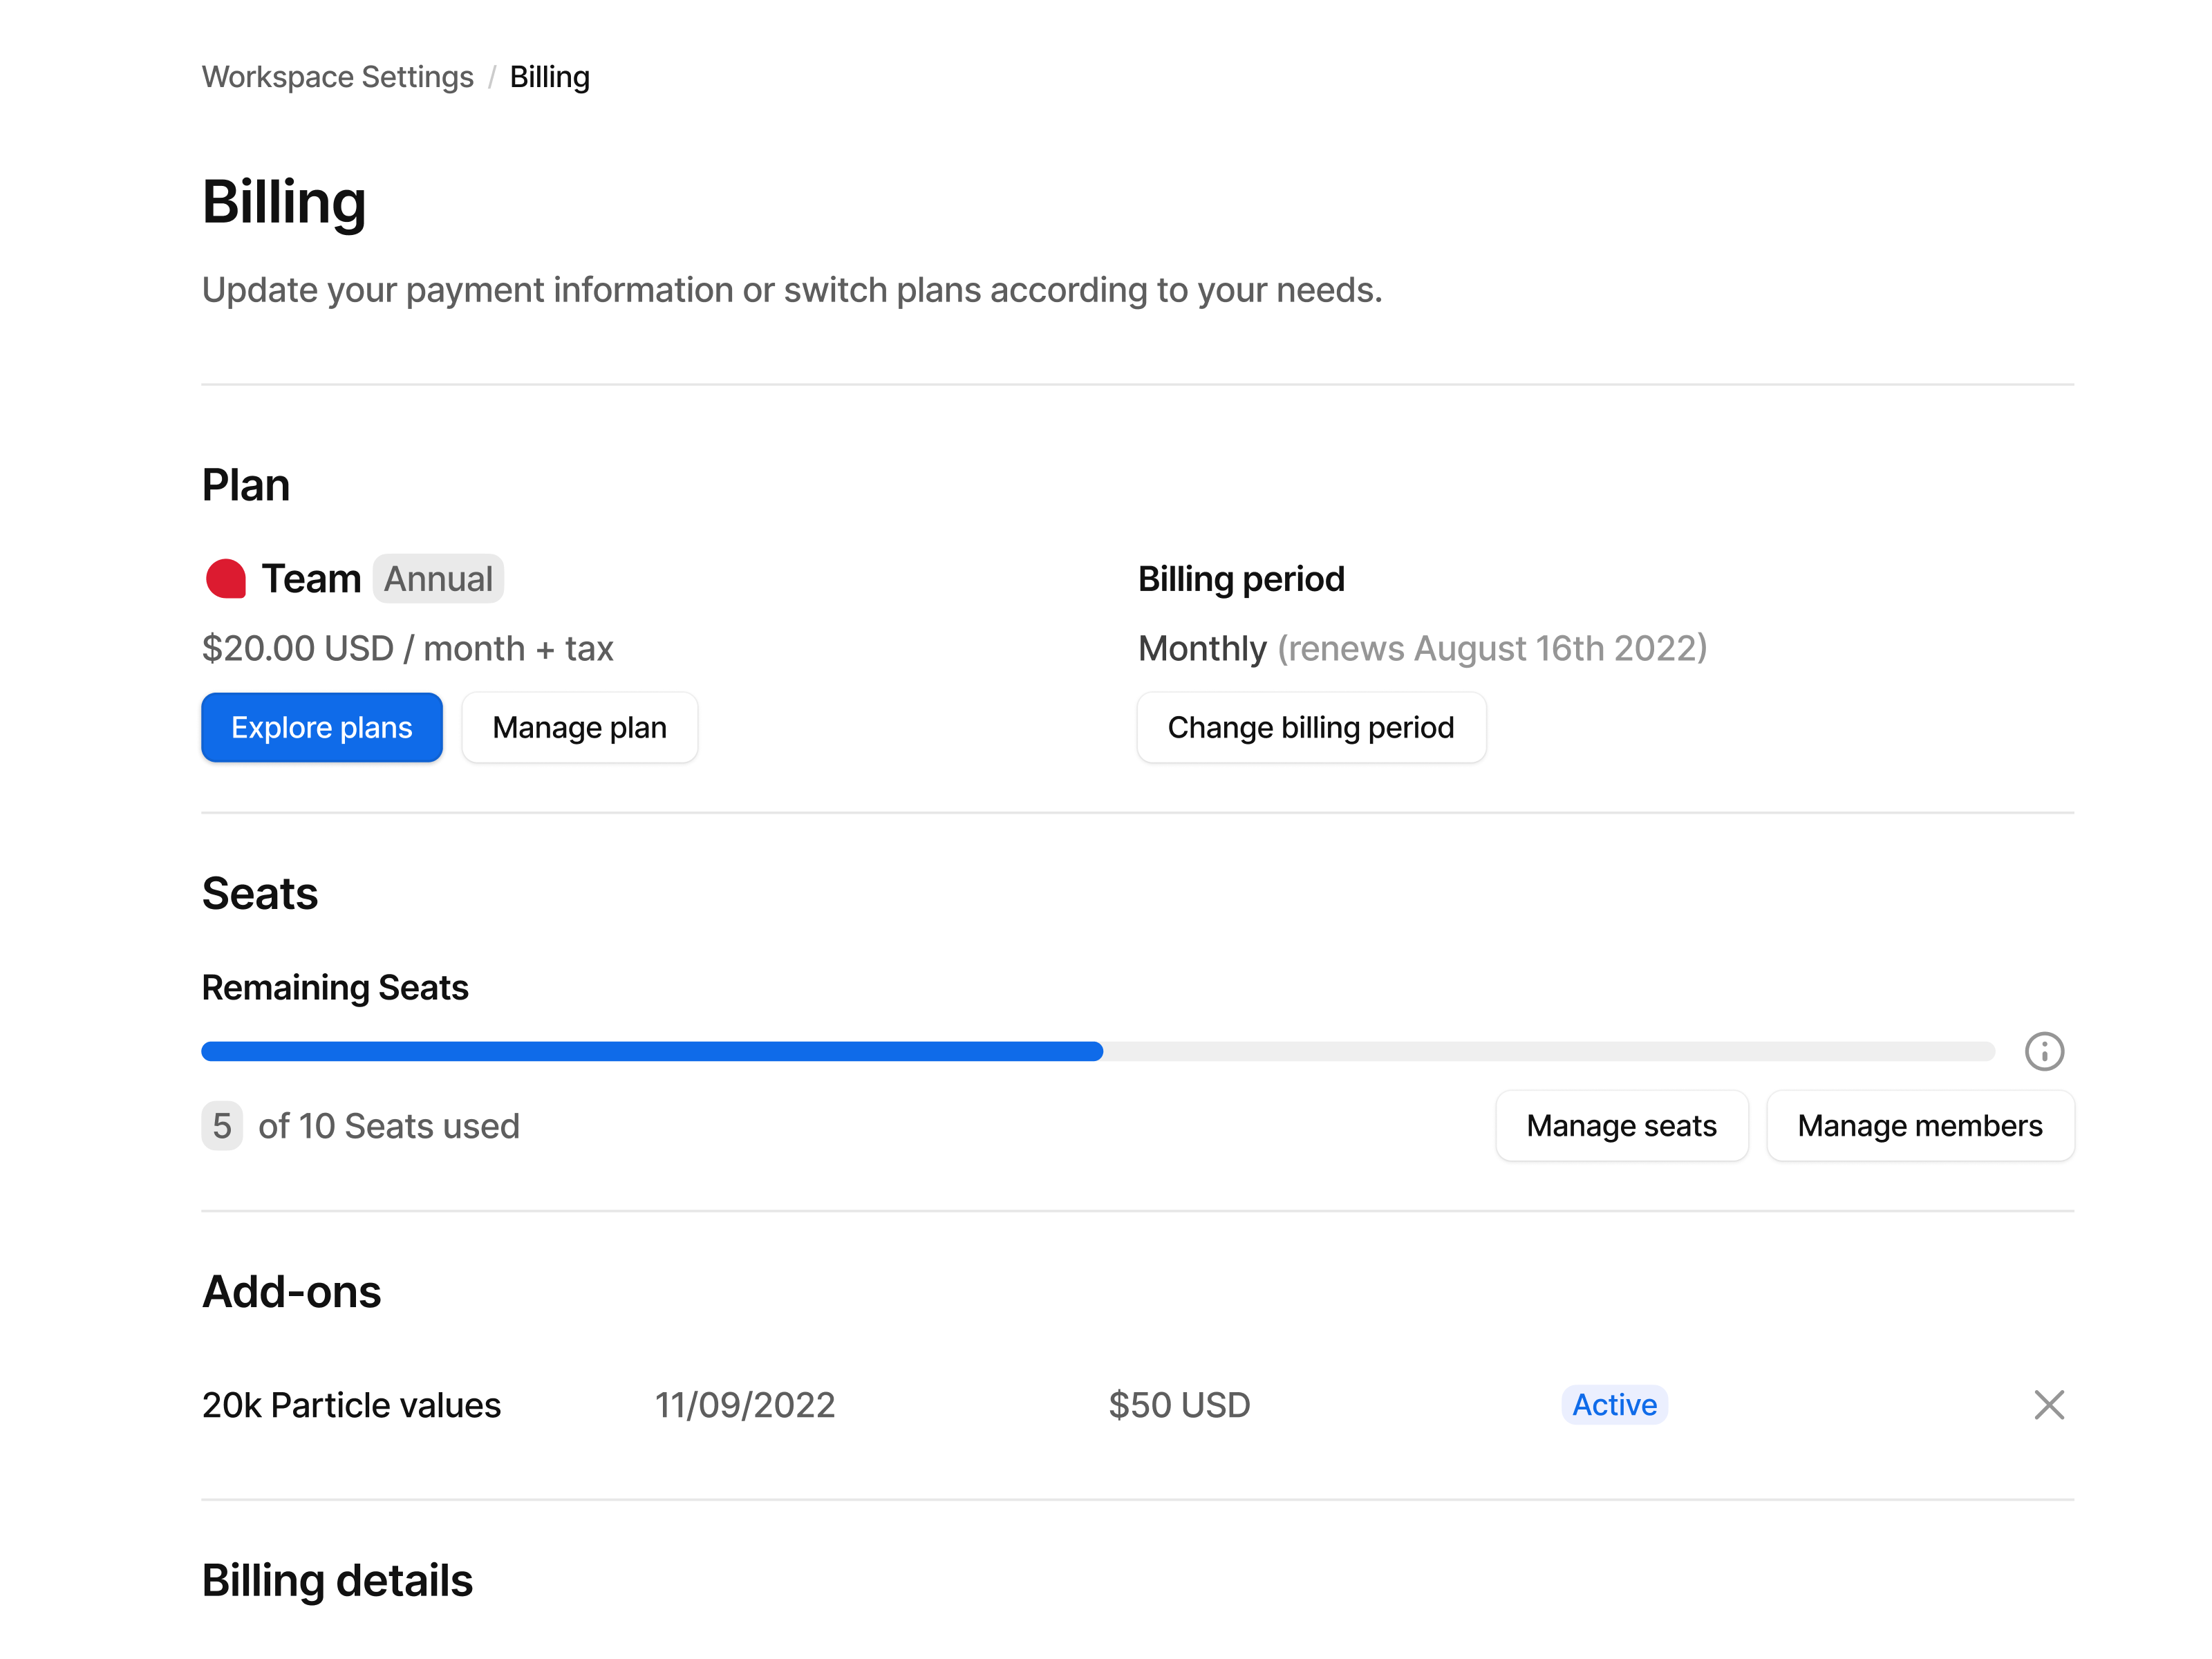Click the '5' seats used counter badge
The height and width of the screenshot is (1659, 2212).
point(222,1126)
